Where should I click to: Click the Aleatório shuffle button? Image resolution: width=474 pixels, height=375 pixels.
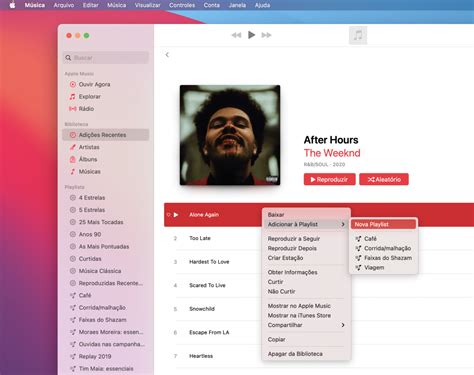(x=384, y=179)
